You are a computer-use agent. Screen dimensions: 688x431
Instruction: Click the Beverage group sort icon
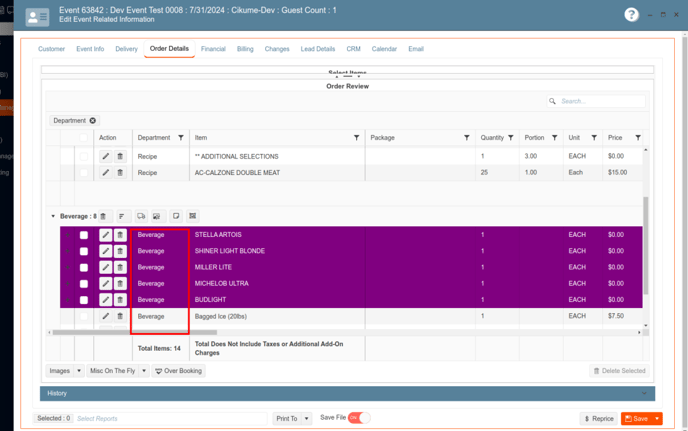[x=122, y=216]
